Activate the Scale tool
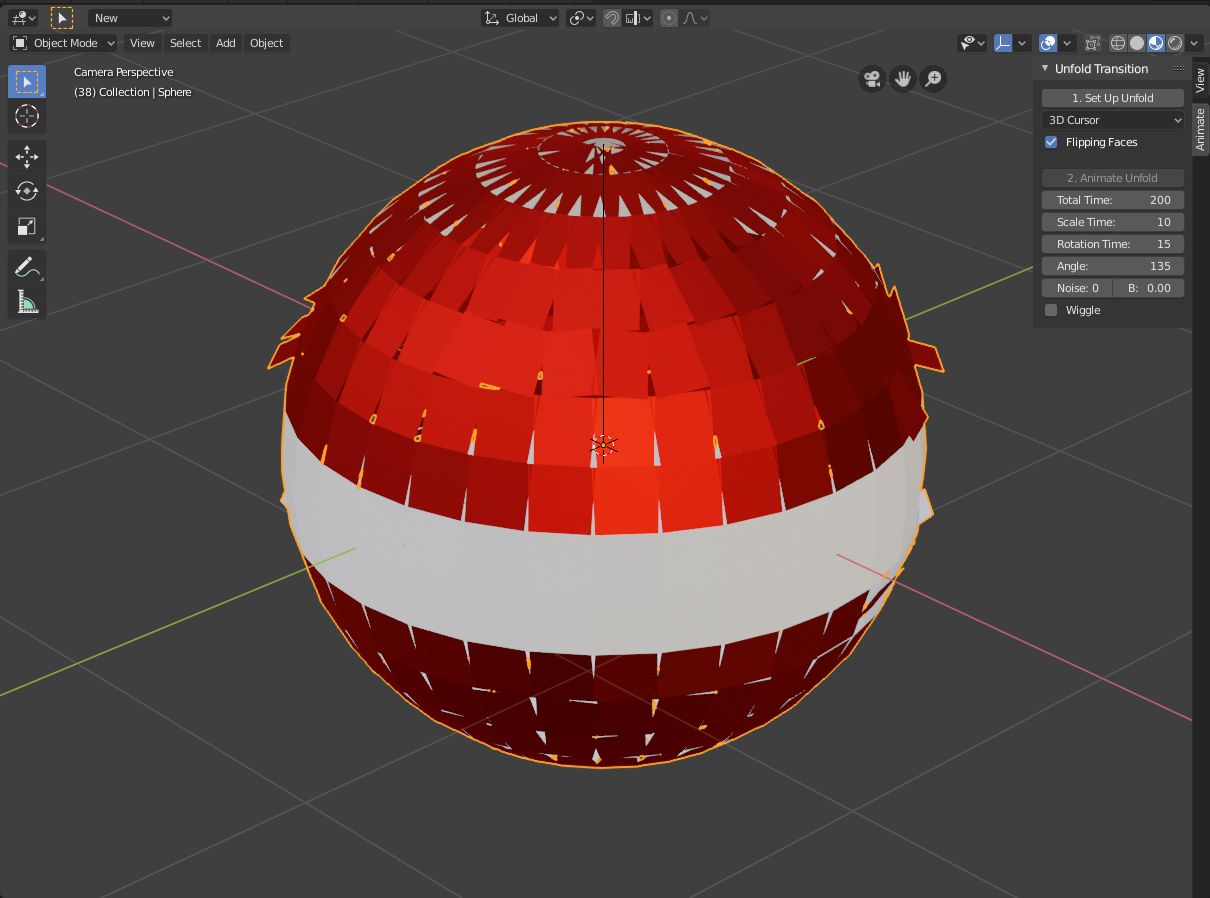 tap(26, 227)
